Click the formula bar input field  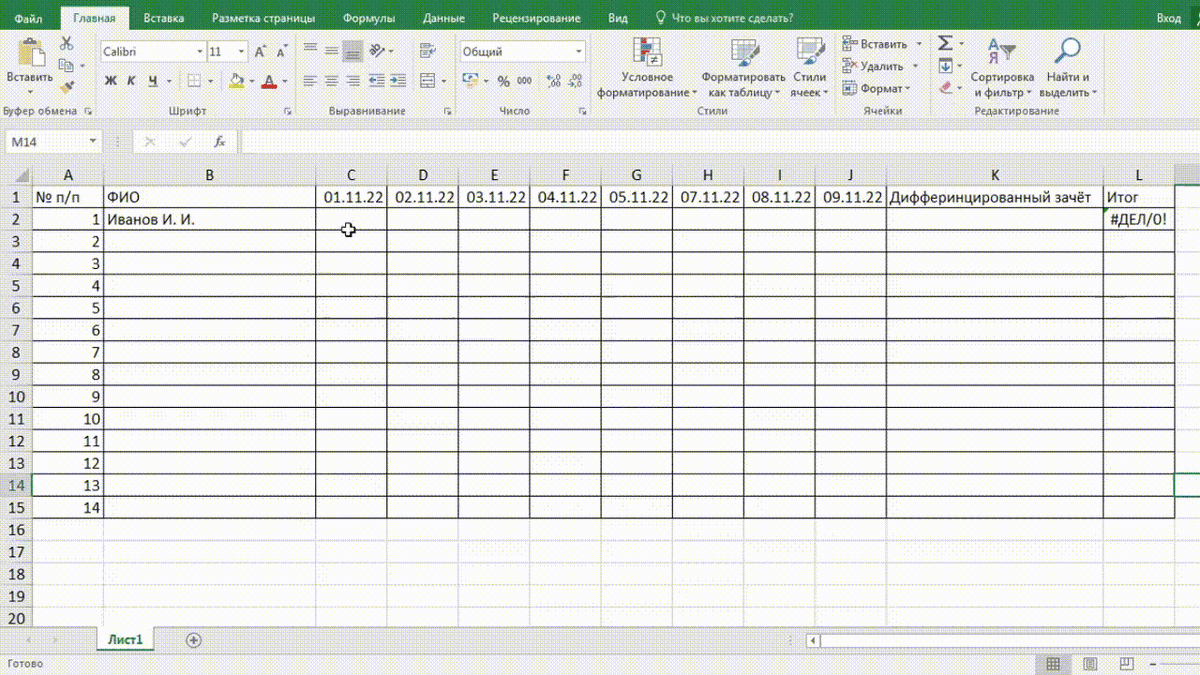click(x=719, y=142)
